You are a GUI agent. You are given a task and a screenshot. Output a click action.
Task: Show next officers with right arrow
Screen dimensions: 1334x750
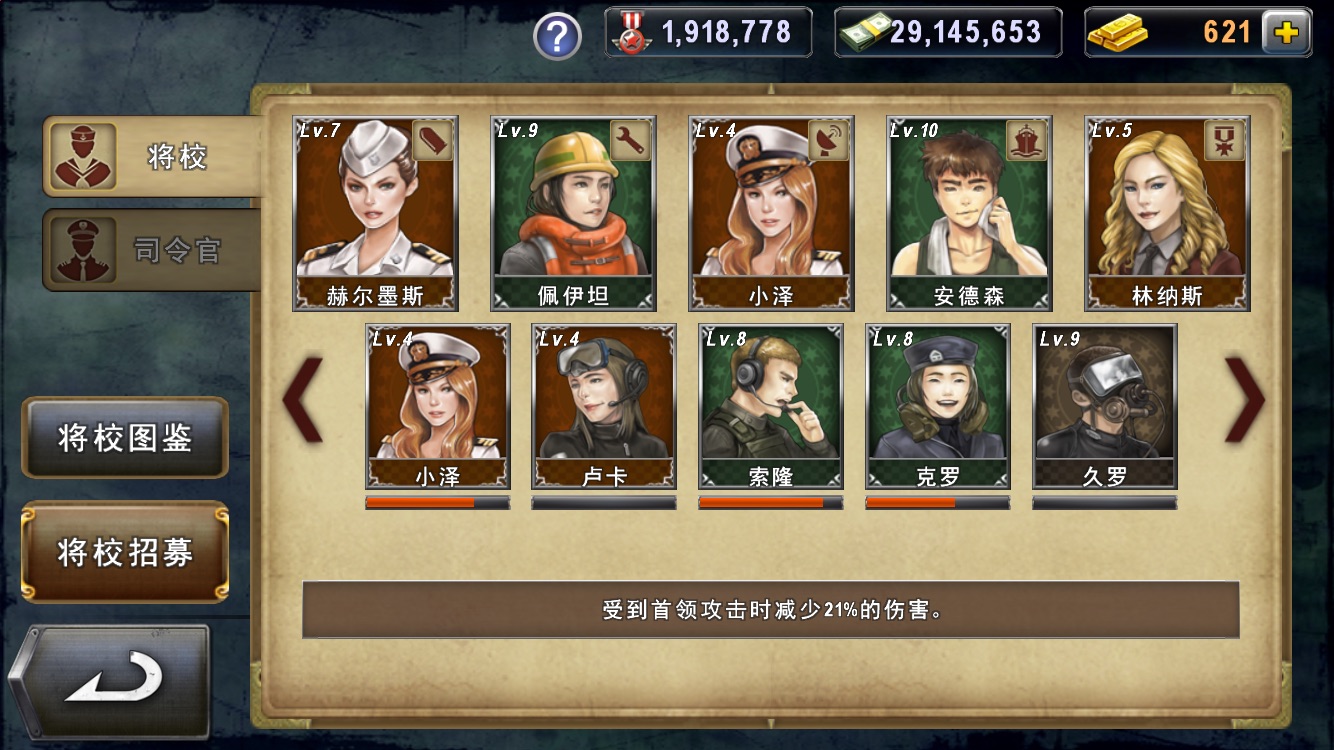click(1245, 399)
